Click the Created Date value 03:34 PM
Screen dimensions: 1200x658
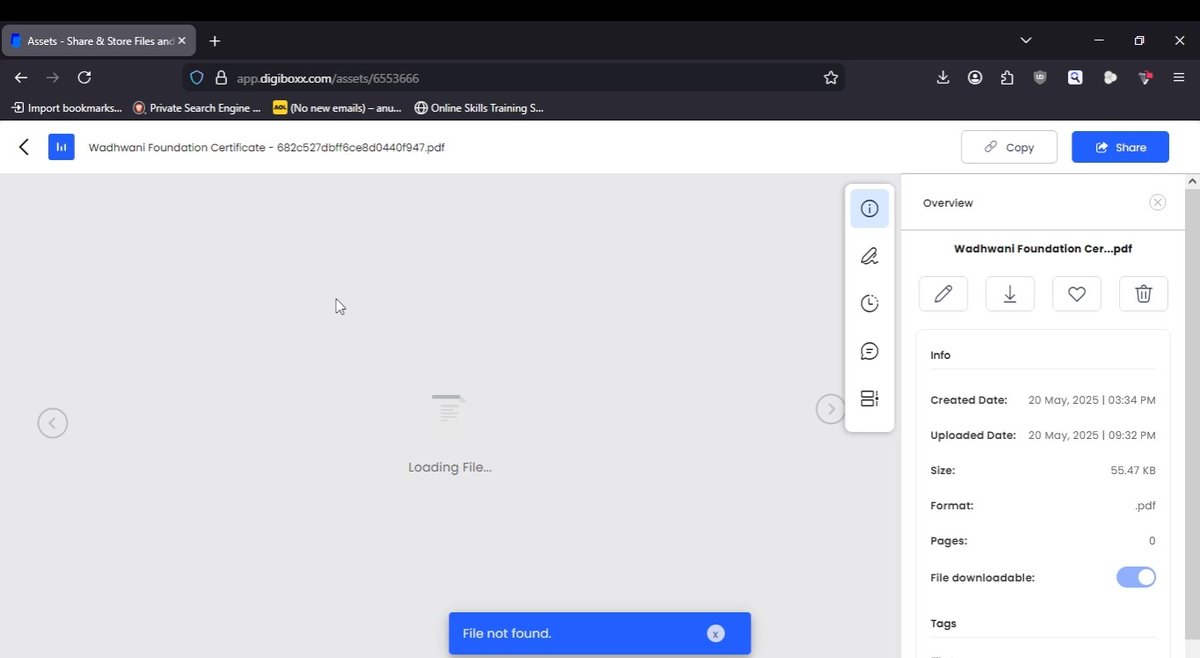click(x=1092, y=400)
